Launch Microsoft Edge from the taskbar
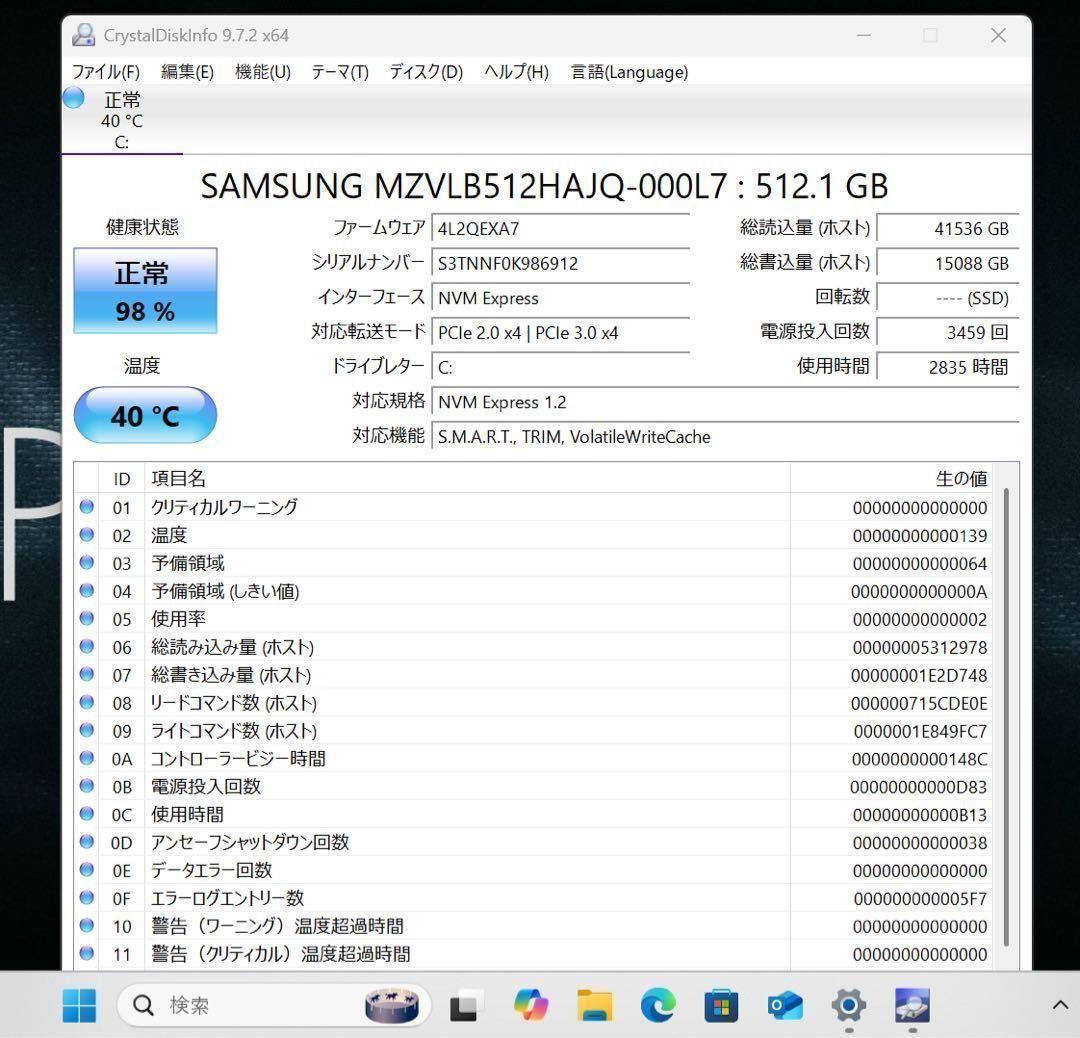 coord(657,1005)
